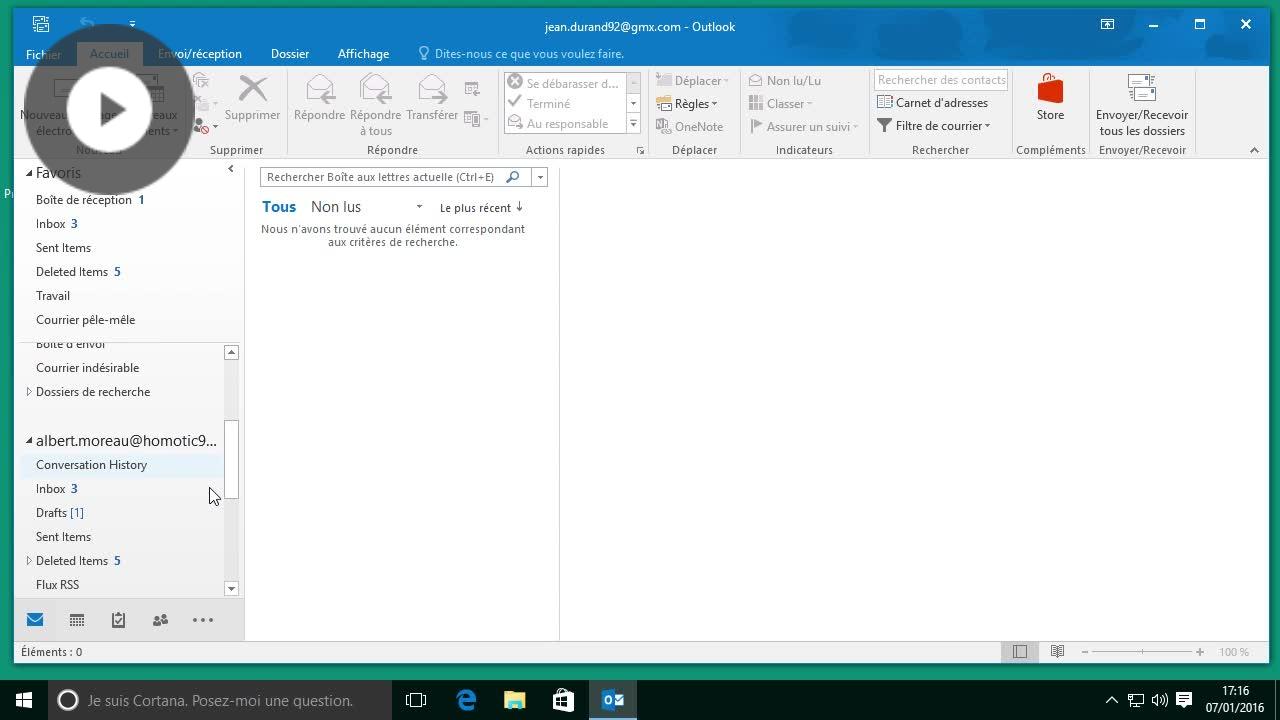
Task: Open the Filtre de courrier dropdown
Action: [x=938, y=126]
